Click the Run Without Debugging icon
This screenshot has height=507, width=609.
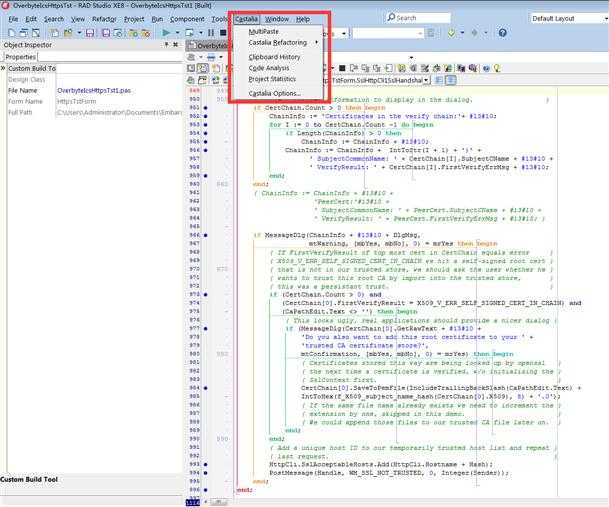pos(190,33)
